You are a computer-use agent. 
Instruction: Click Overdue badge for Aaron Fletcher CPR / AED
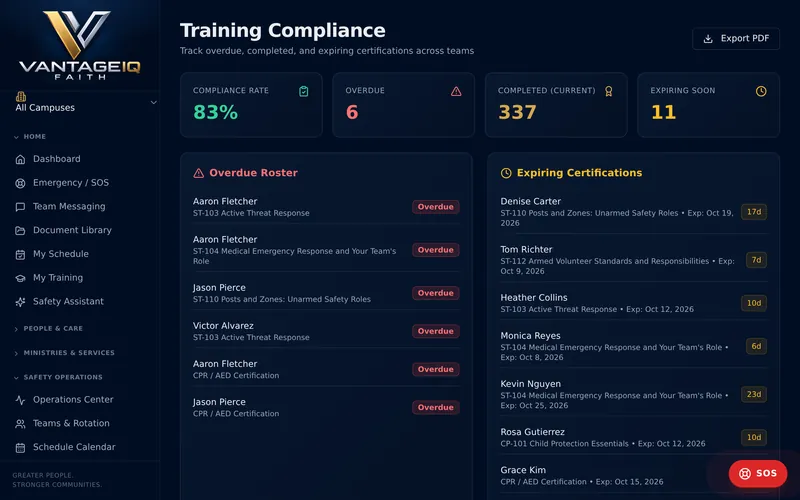click(436, 369)
